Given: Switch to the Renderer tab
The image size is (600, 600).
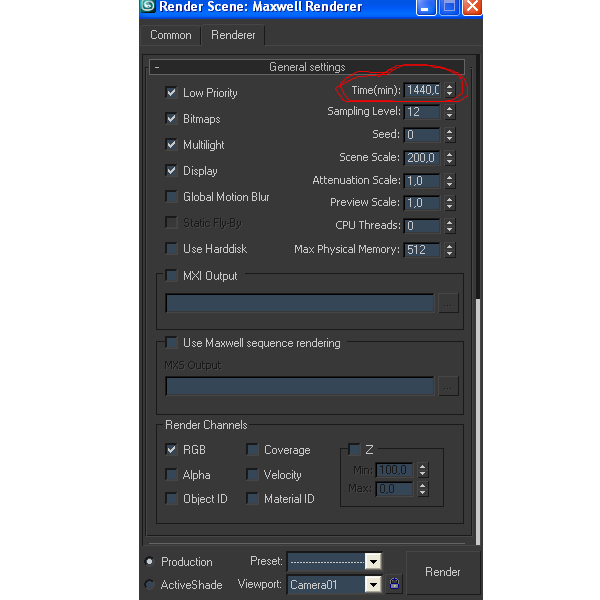Looking at the screenshot, I should tap(233, 35).
